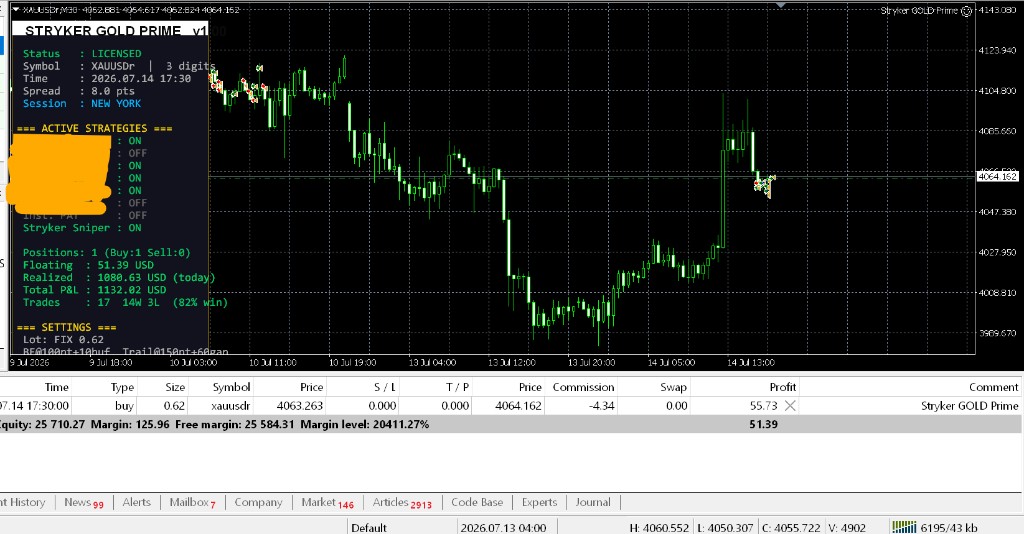Click the 4063.263 open price cell
1024x534 pixels.
pyautogui.click(x=300, y=405)
